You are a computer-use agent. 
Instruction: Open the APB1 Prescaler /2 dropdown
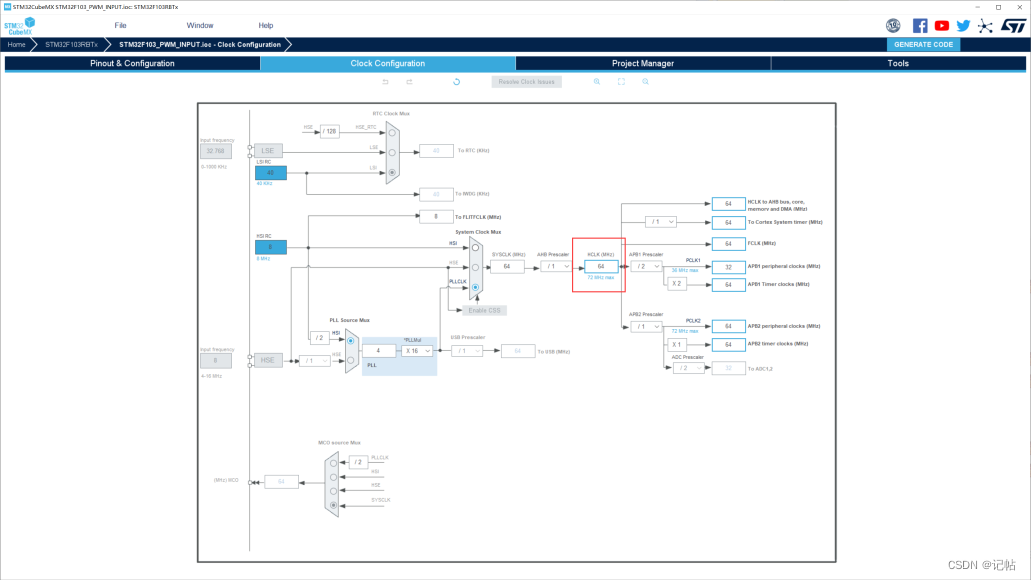pos(646,266)
